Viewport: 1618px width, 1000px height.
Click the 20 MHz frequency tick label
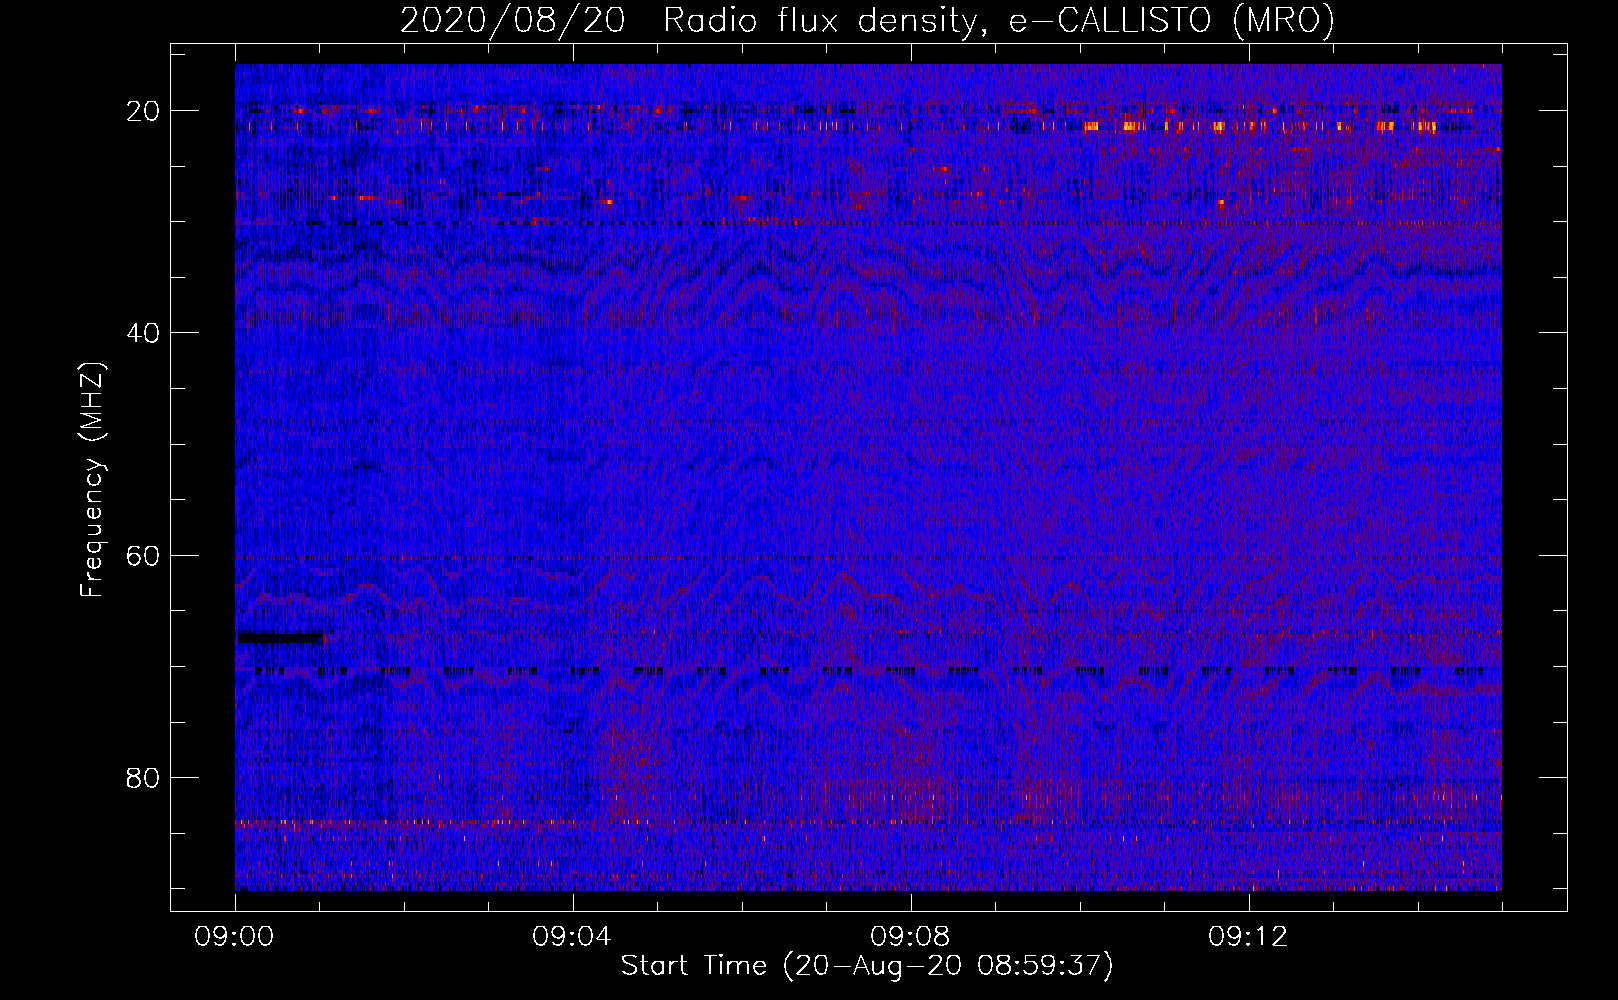tap(143, 111)
